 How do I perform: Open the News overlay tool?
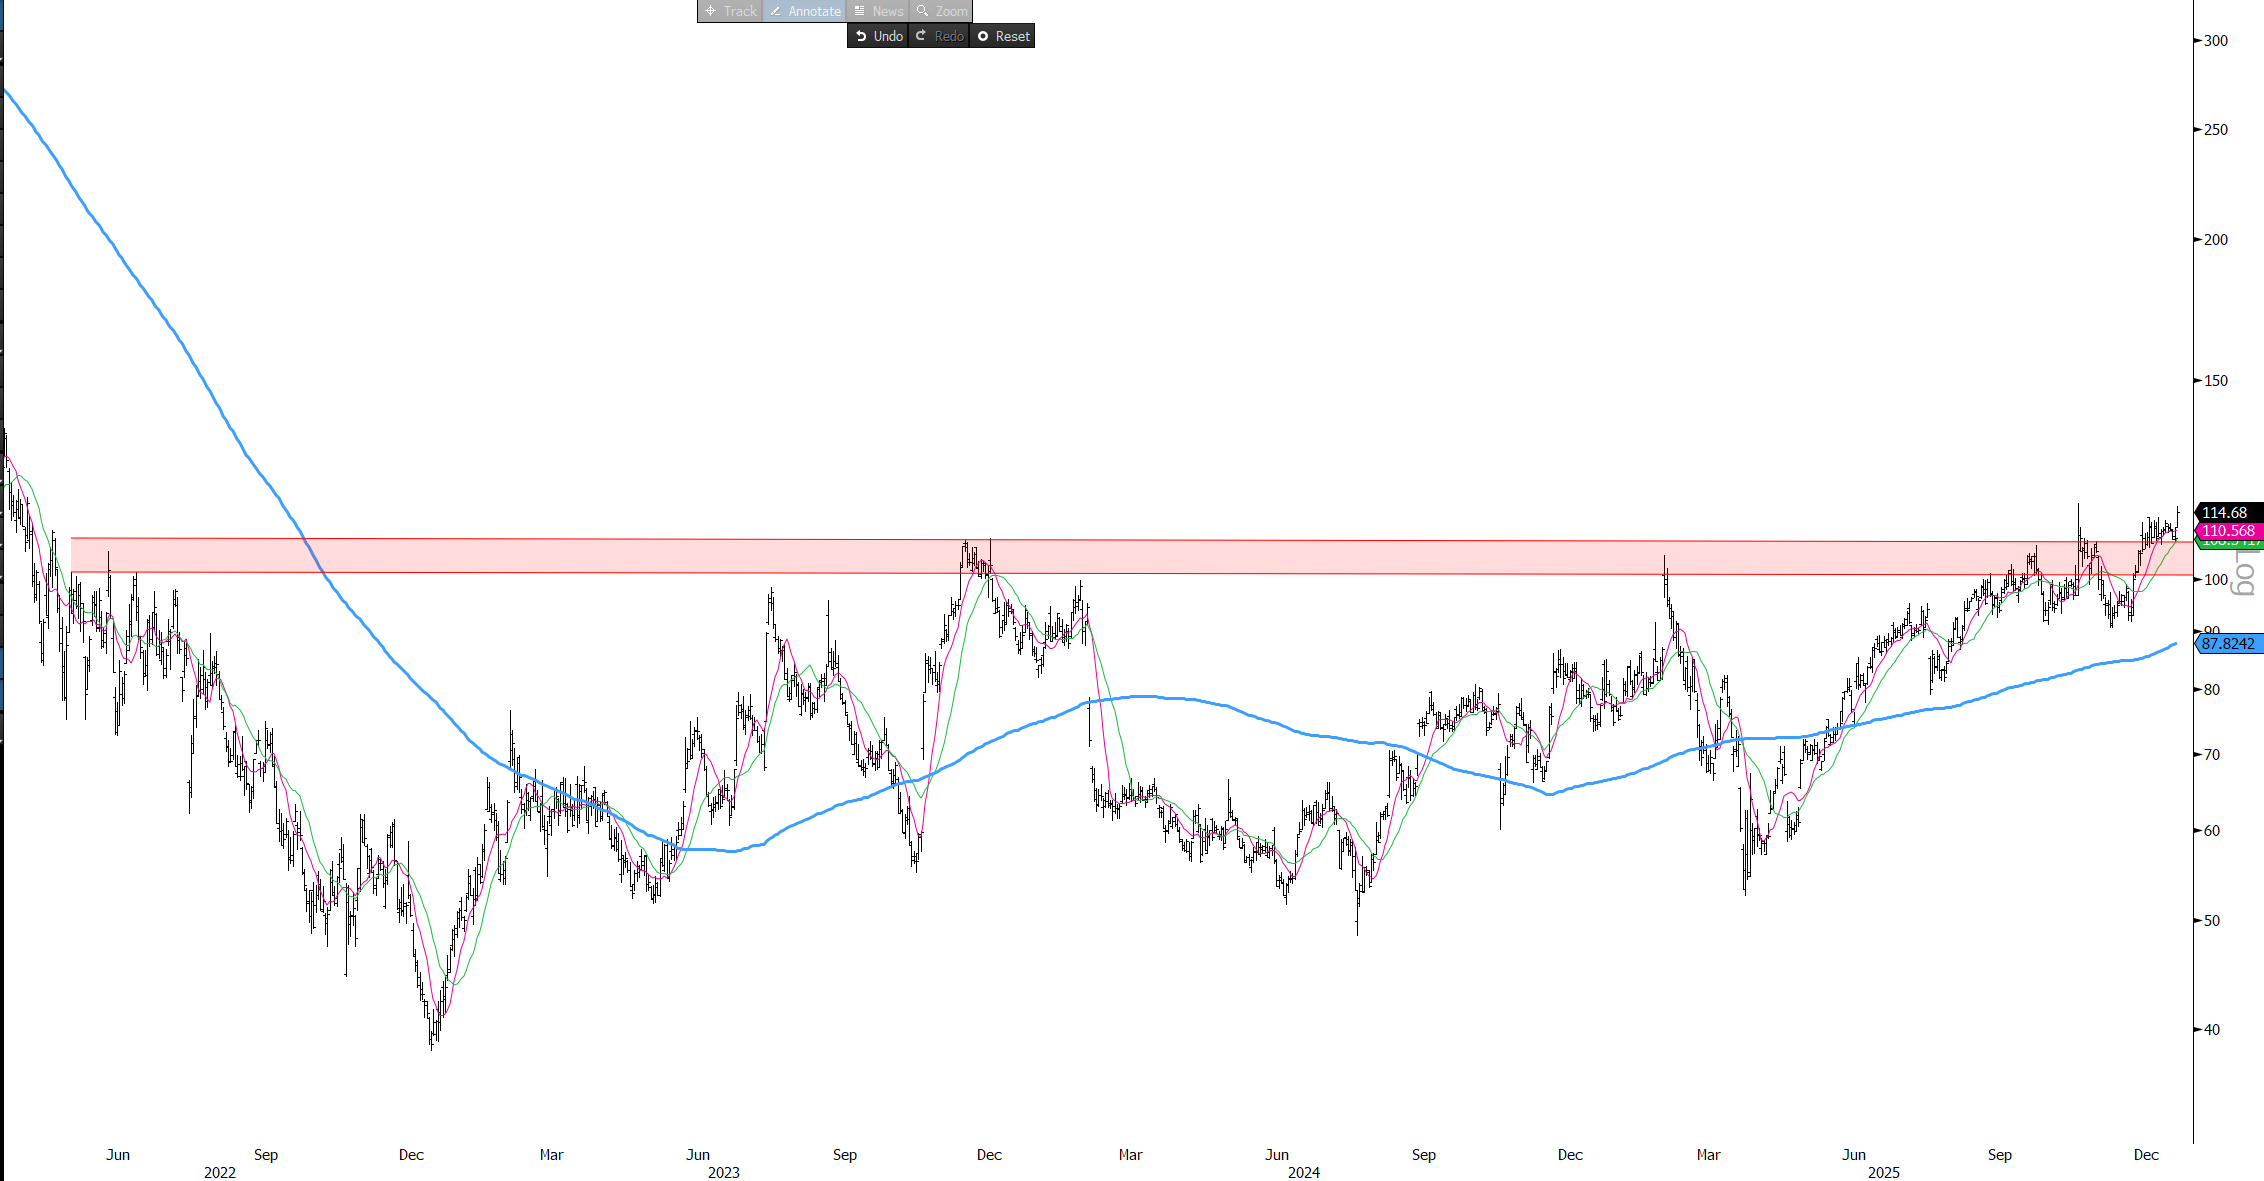click(878, 11)
